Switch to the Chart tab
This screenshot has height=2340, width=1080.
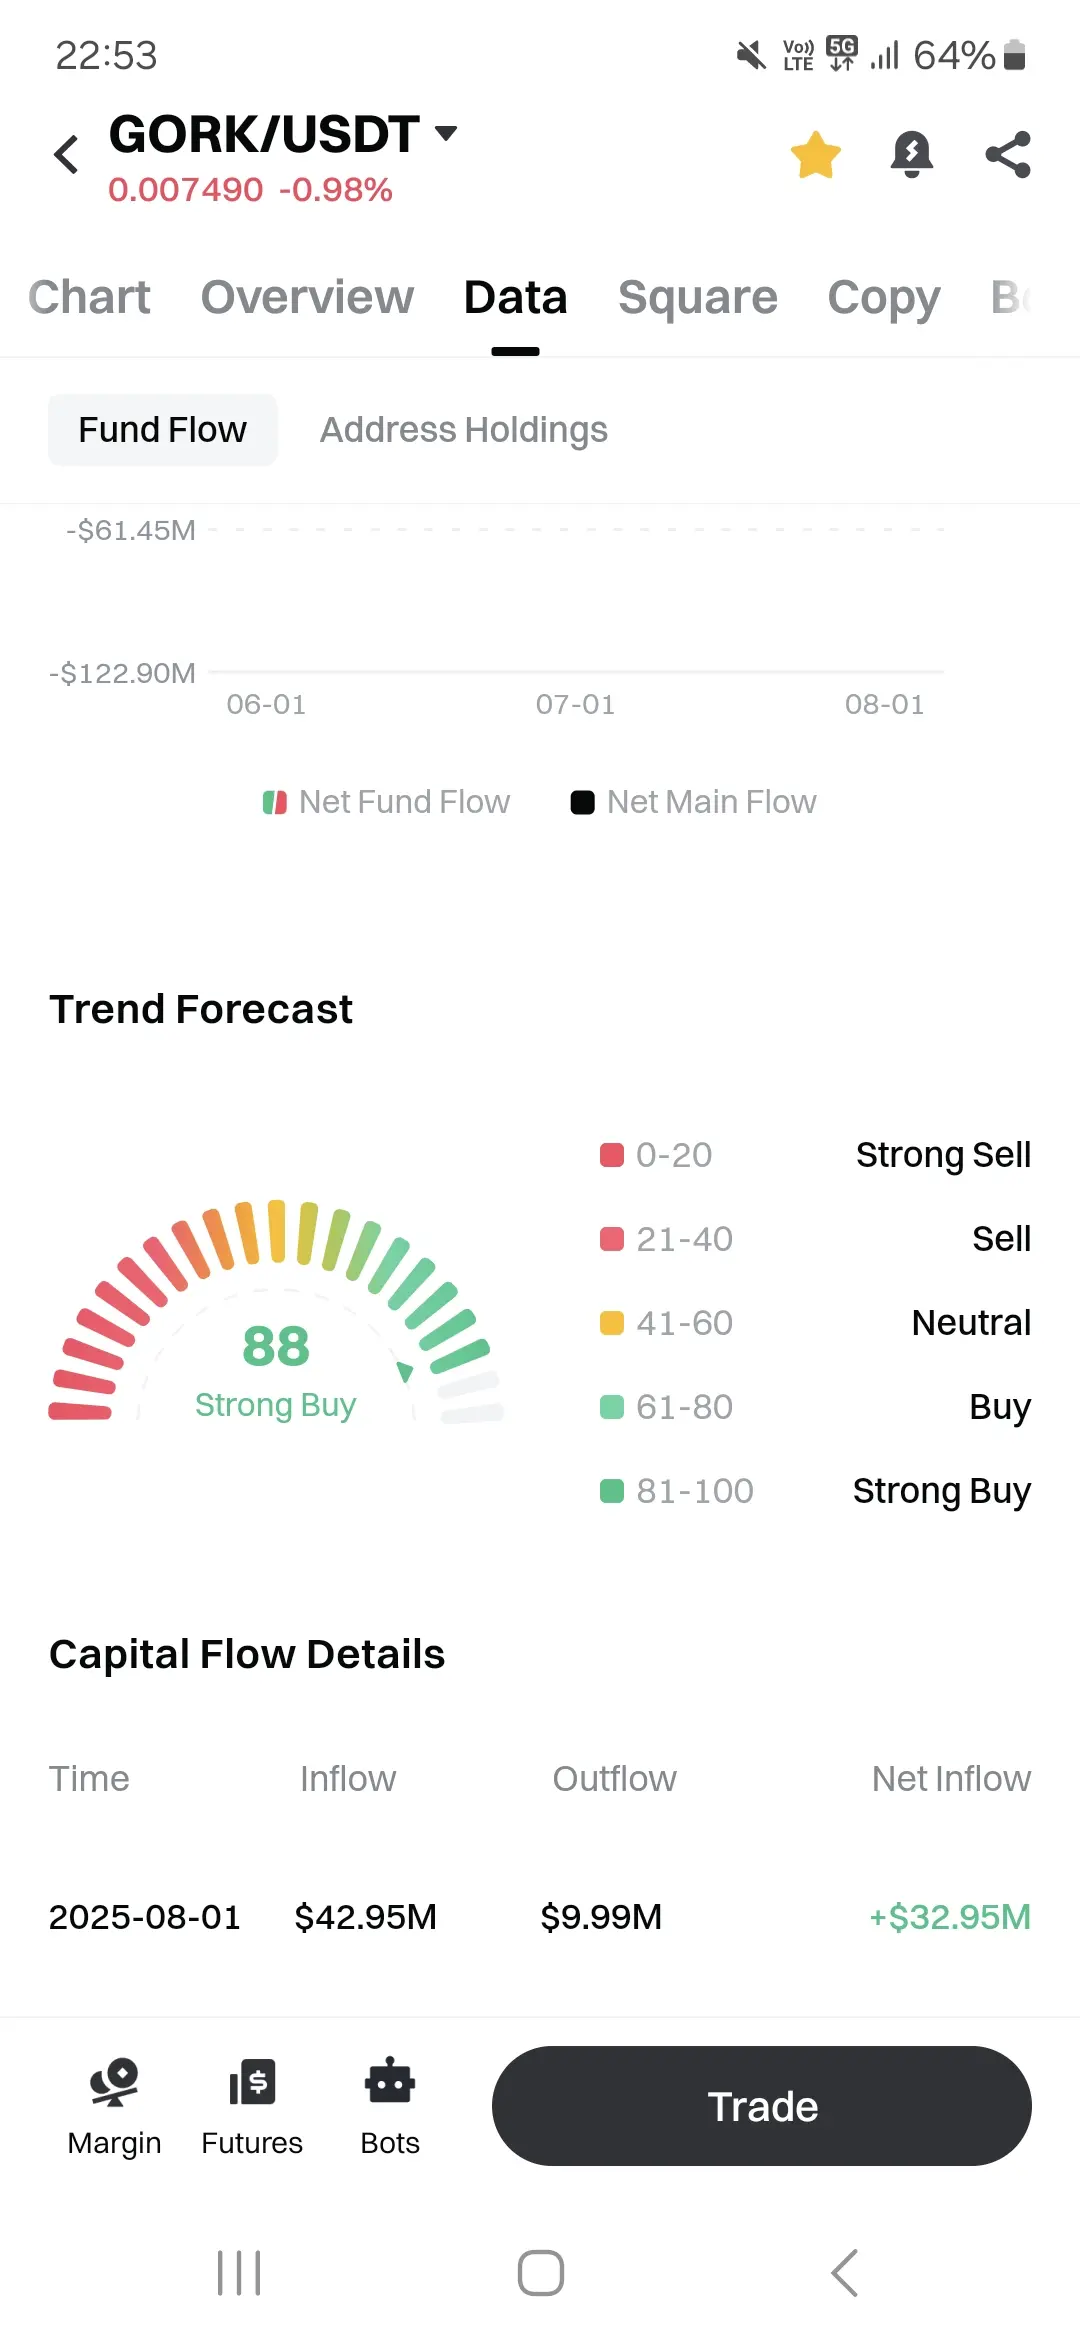coord(89,297)
